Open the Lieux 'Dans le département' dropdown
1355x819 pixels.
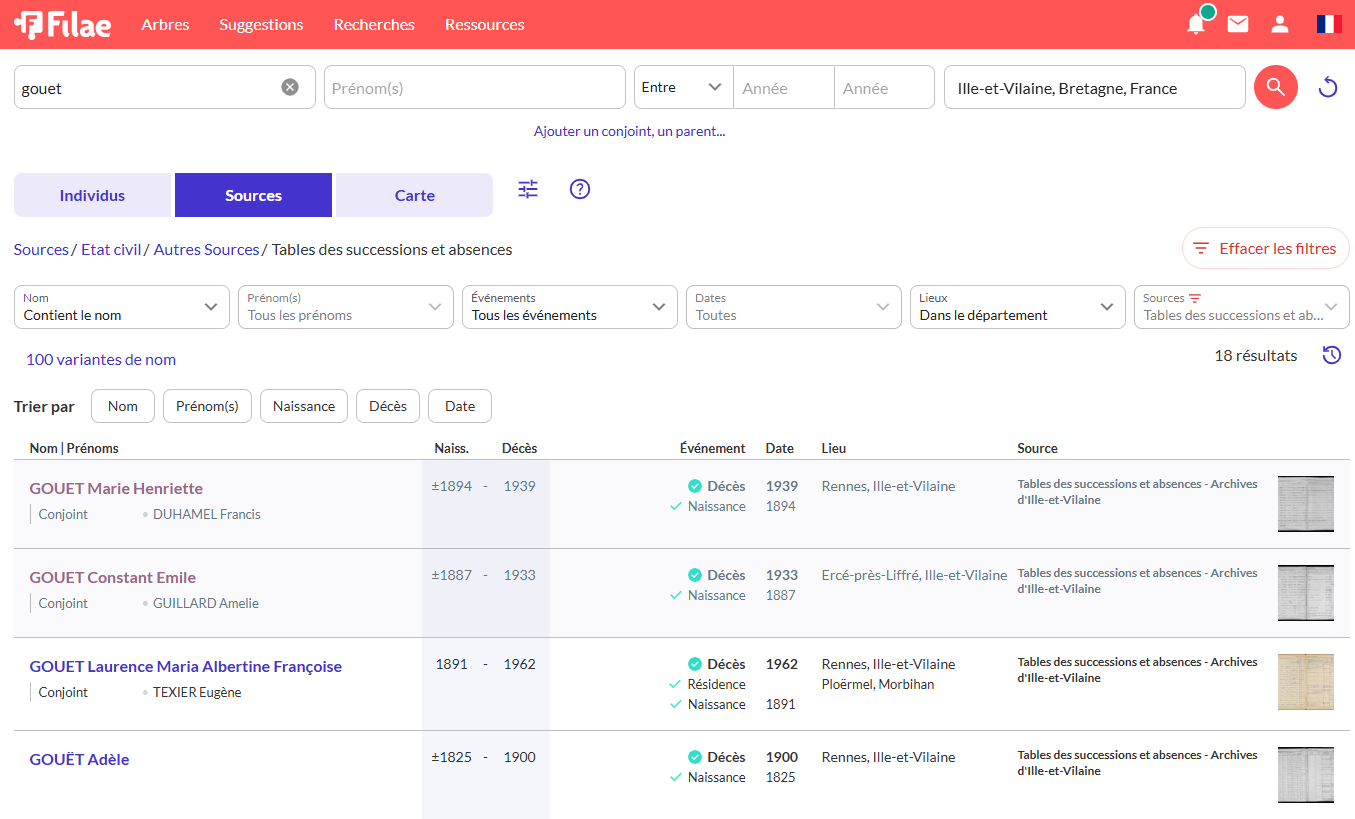point(1016,307)
